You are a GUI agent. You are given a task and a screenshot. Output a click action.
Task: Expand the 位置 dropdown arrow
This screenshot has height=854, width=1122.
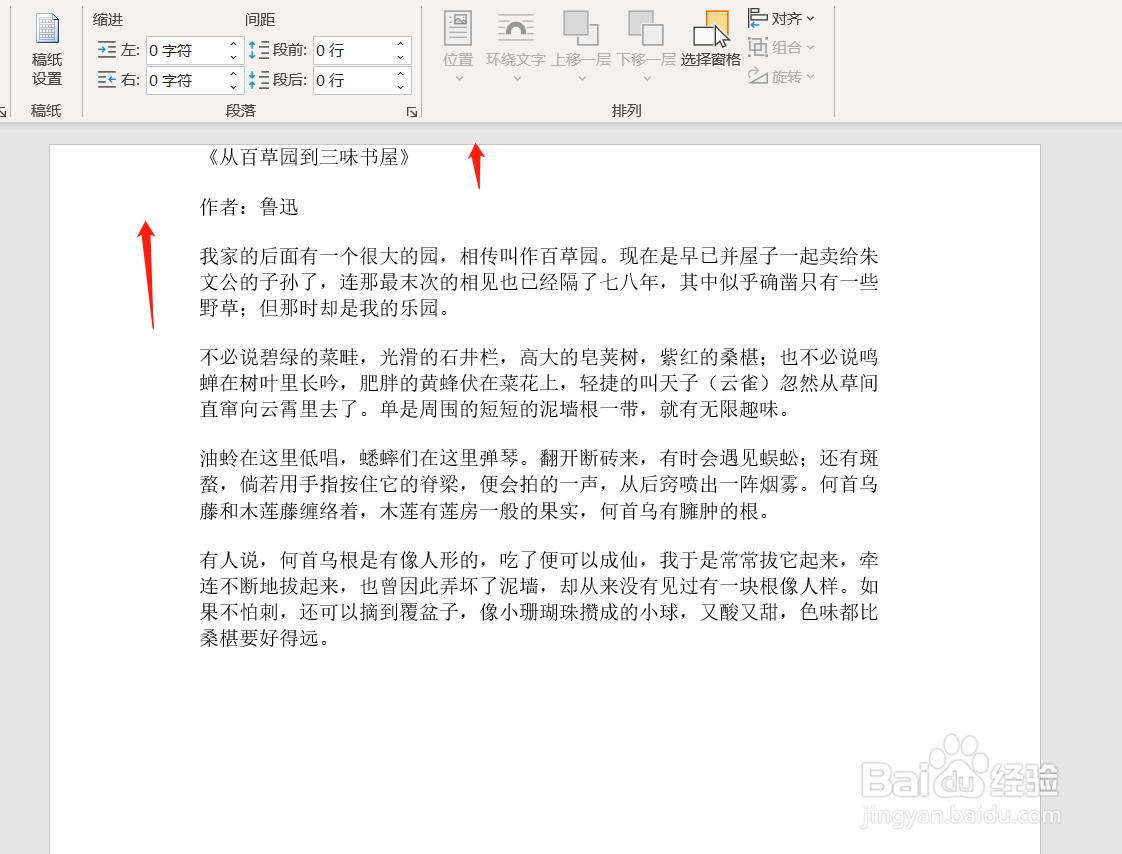click(459, 78)
